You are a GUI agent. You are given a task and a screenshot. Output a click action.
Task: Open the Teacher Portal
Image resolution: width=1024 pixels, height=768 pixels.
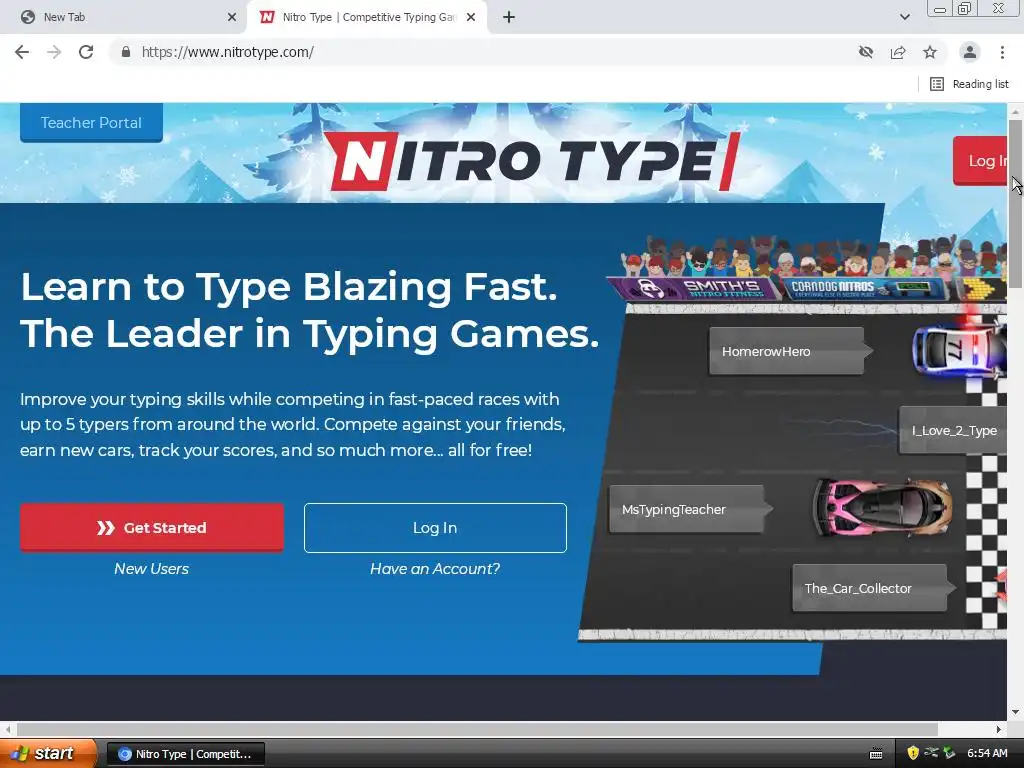91,122
